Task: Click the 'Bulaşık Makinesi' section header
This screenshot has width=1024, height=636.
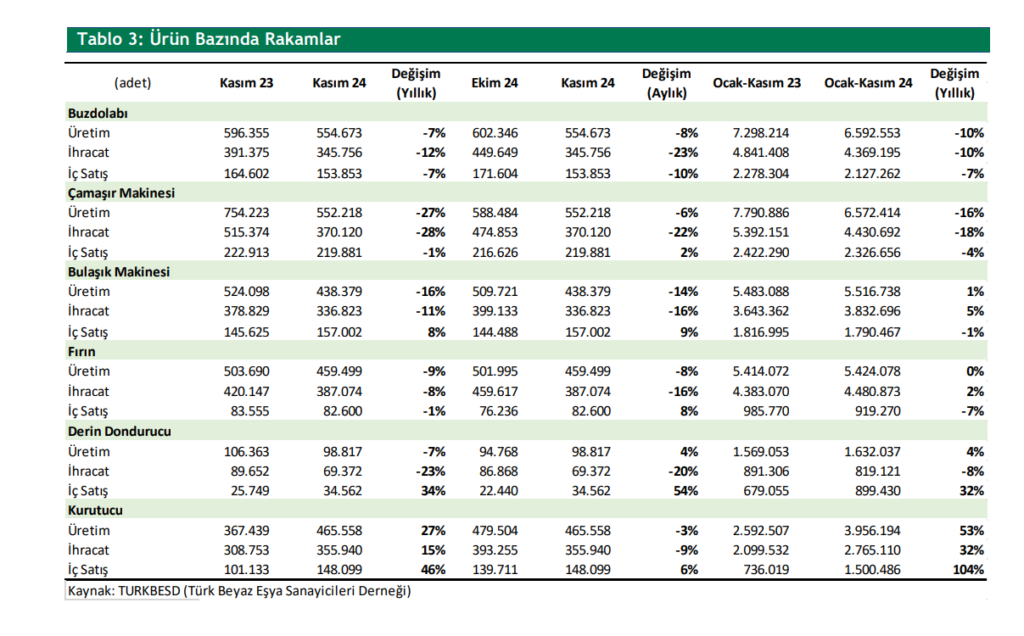Action: [x=118, y=272]
